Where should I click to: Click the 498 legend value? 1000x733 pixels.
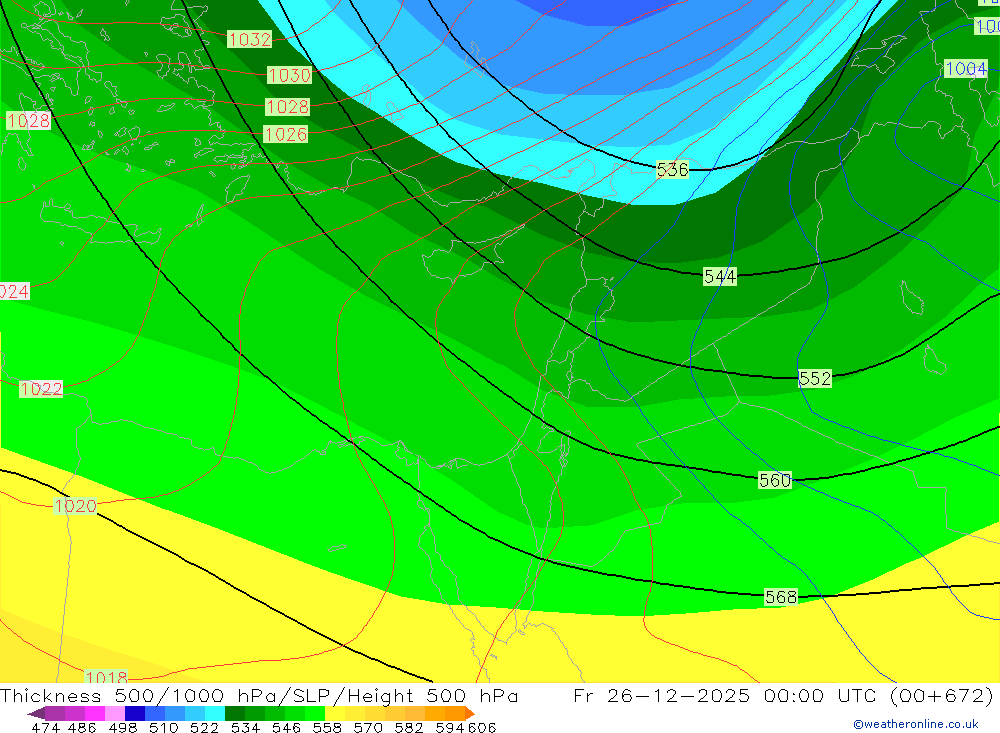(x=122, y=727)
